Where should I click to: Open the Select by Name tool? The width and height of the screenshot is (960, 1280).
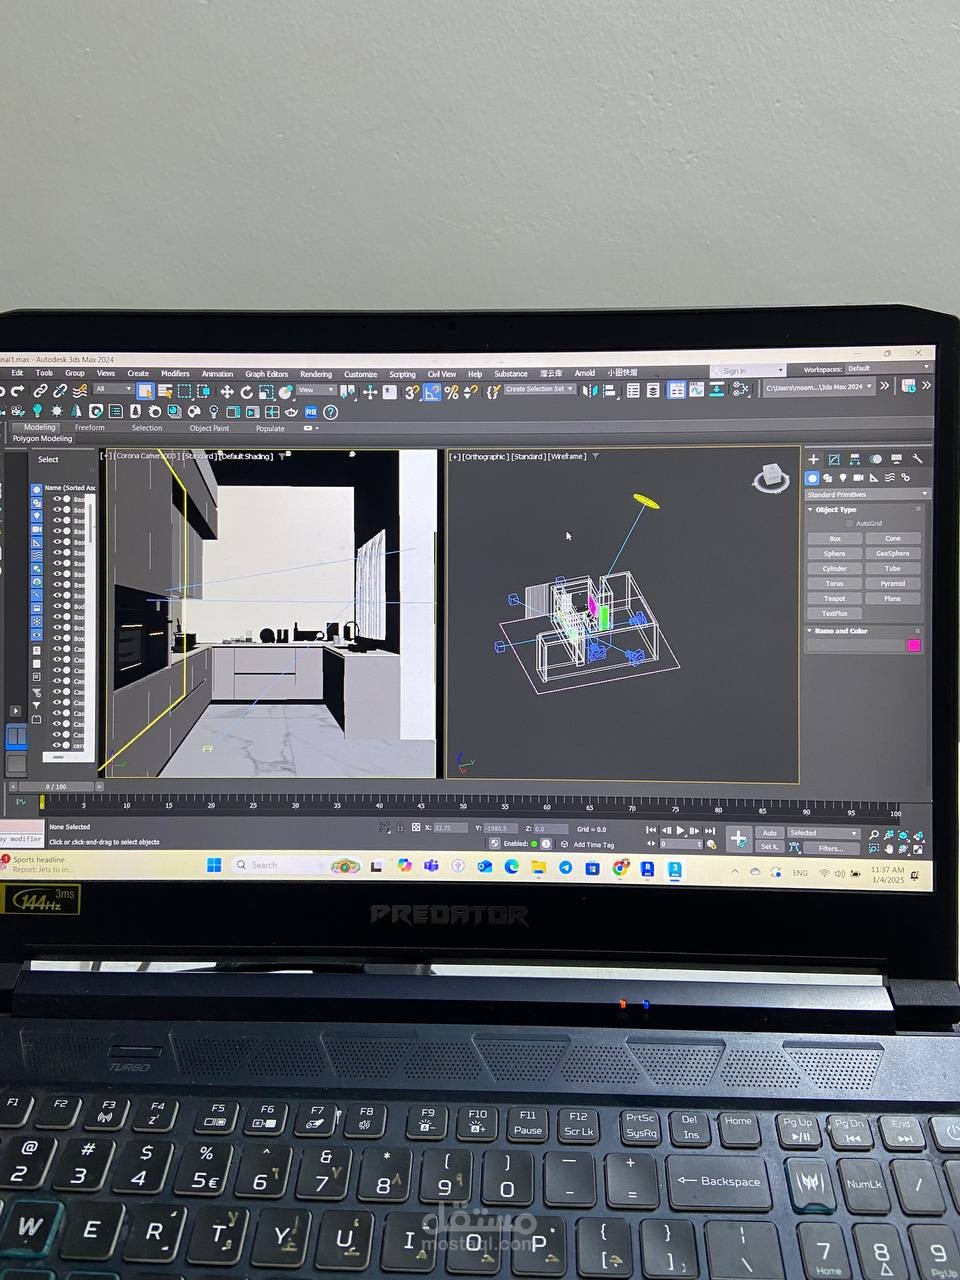click(x=165, y=391)
